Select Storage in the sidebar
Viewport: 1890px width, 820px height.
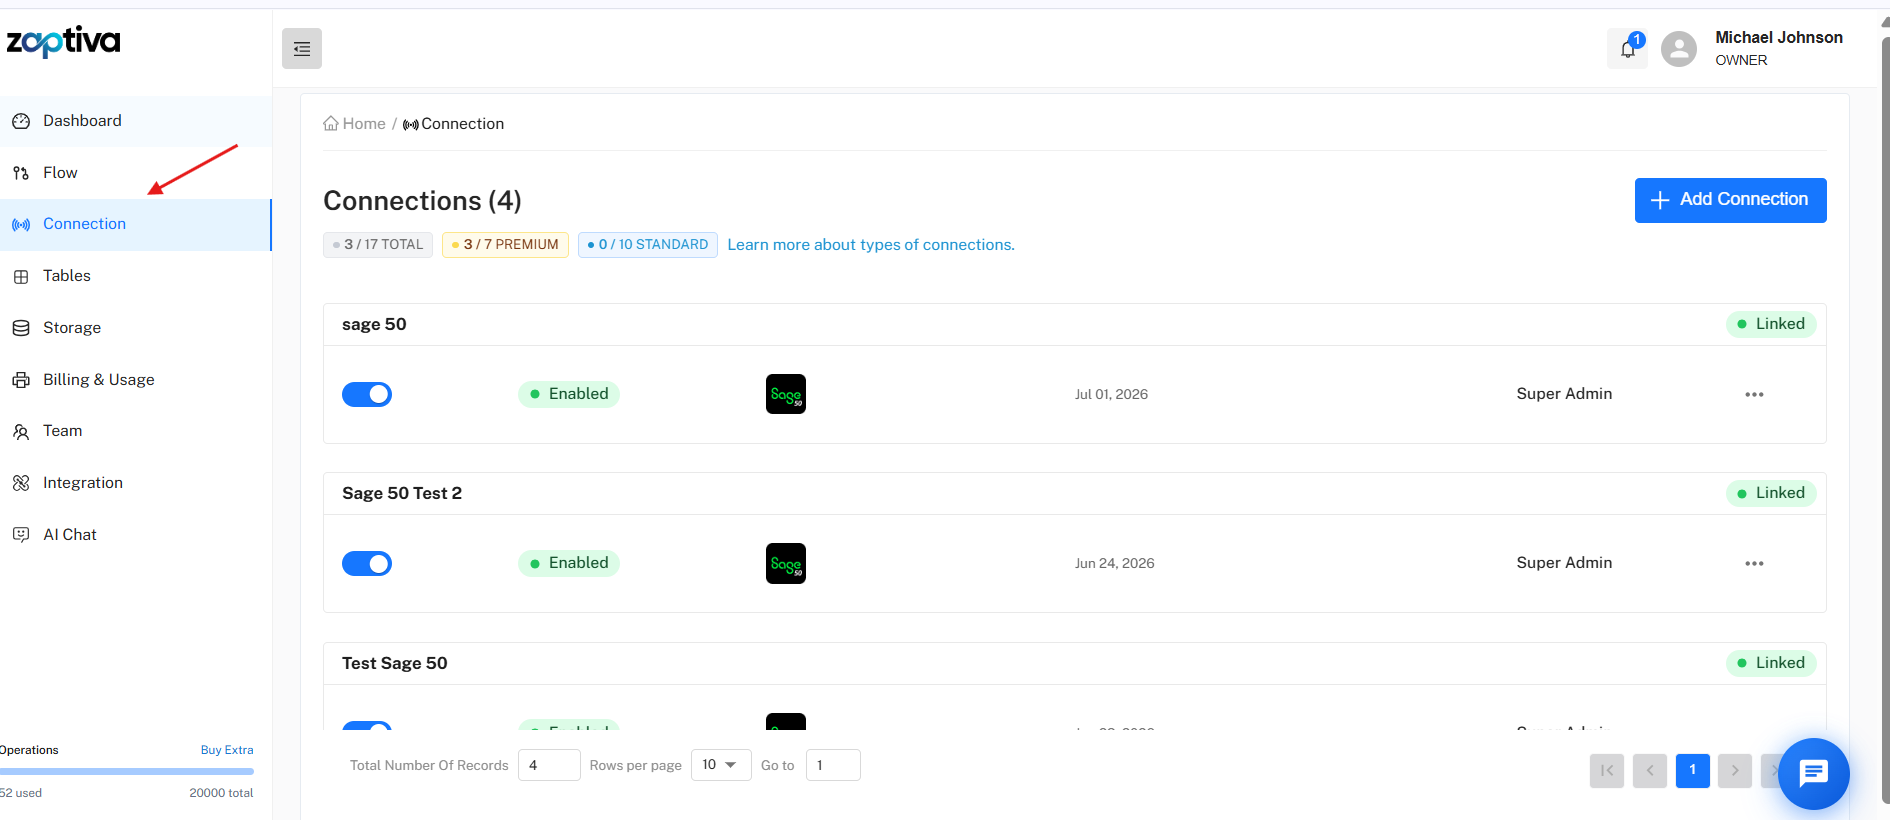[x=136, y=328]
